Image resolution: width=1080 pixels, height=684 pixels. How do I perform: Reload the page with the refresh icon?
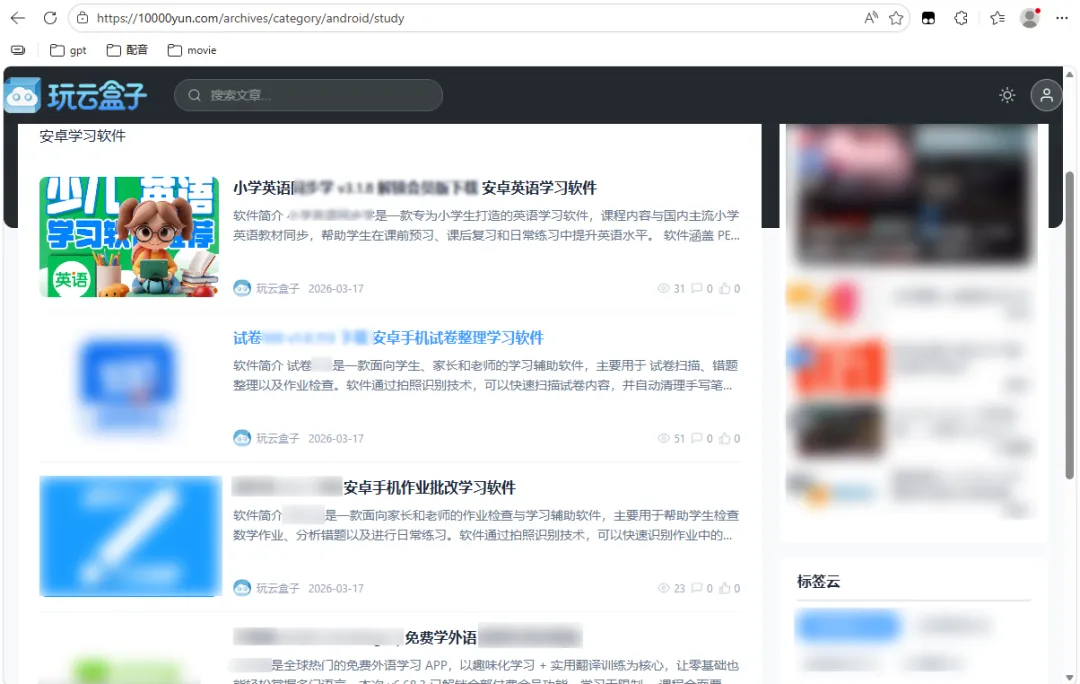pos(50,19)
